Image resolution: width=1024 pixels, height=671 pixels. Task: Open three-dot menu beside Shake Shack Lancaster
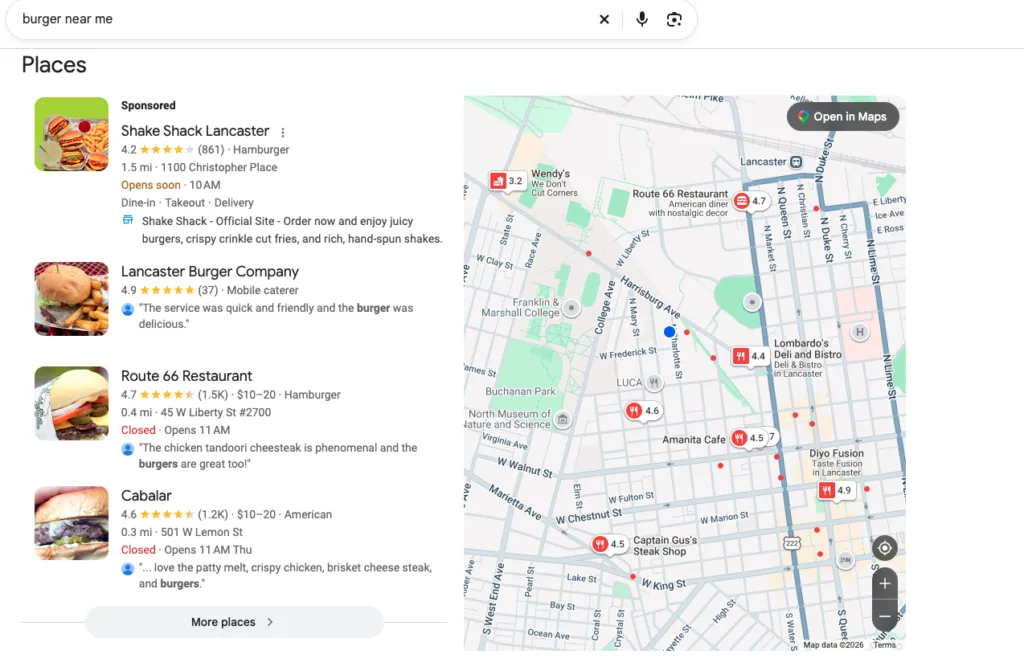point(283,133)
